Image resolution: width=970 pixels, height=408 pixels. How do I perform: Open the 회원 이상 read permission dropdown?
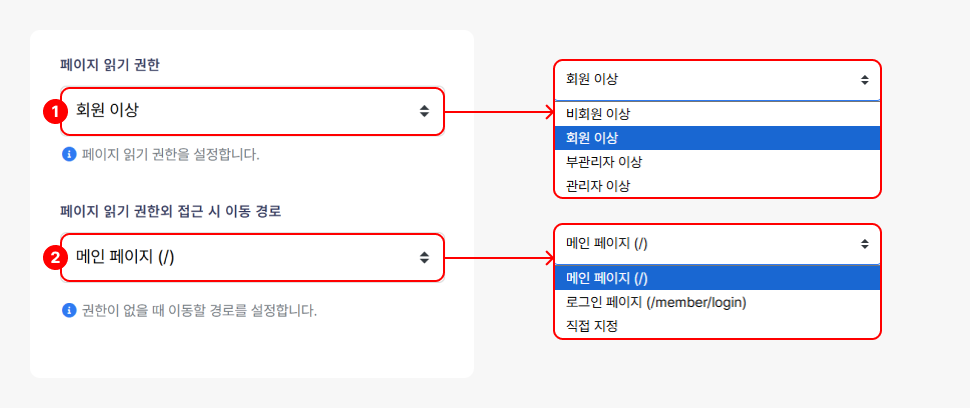click(250, 111)
